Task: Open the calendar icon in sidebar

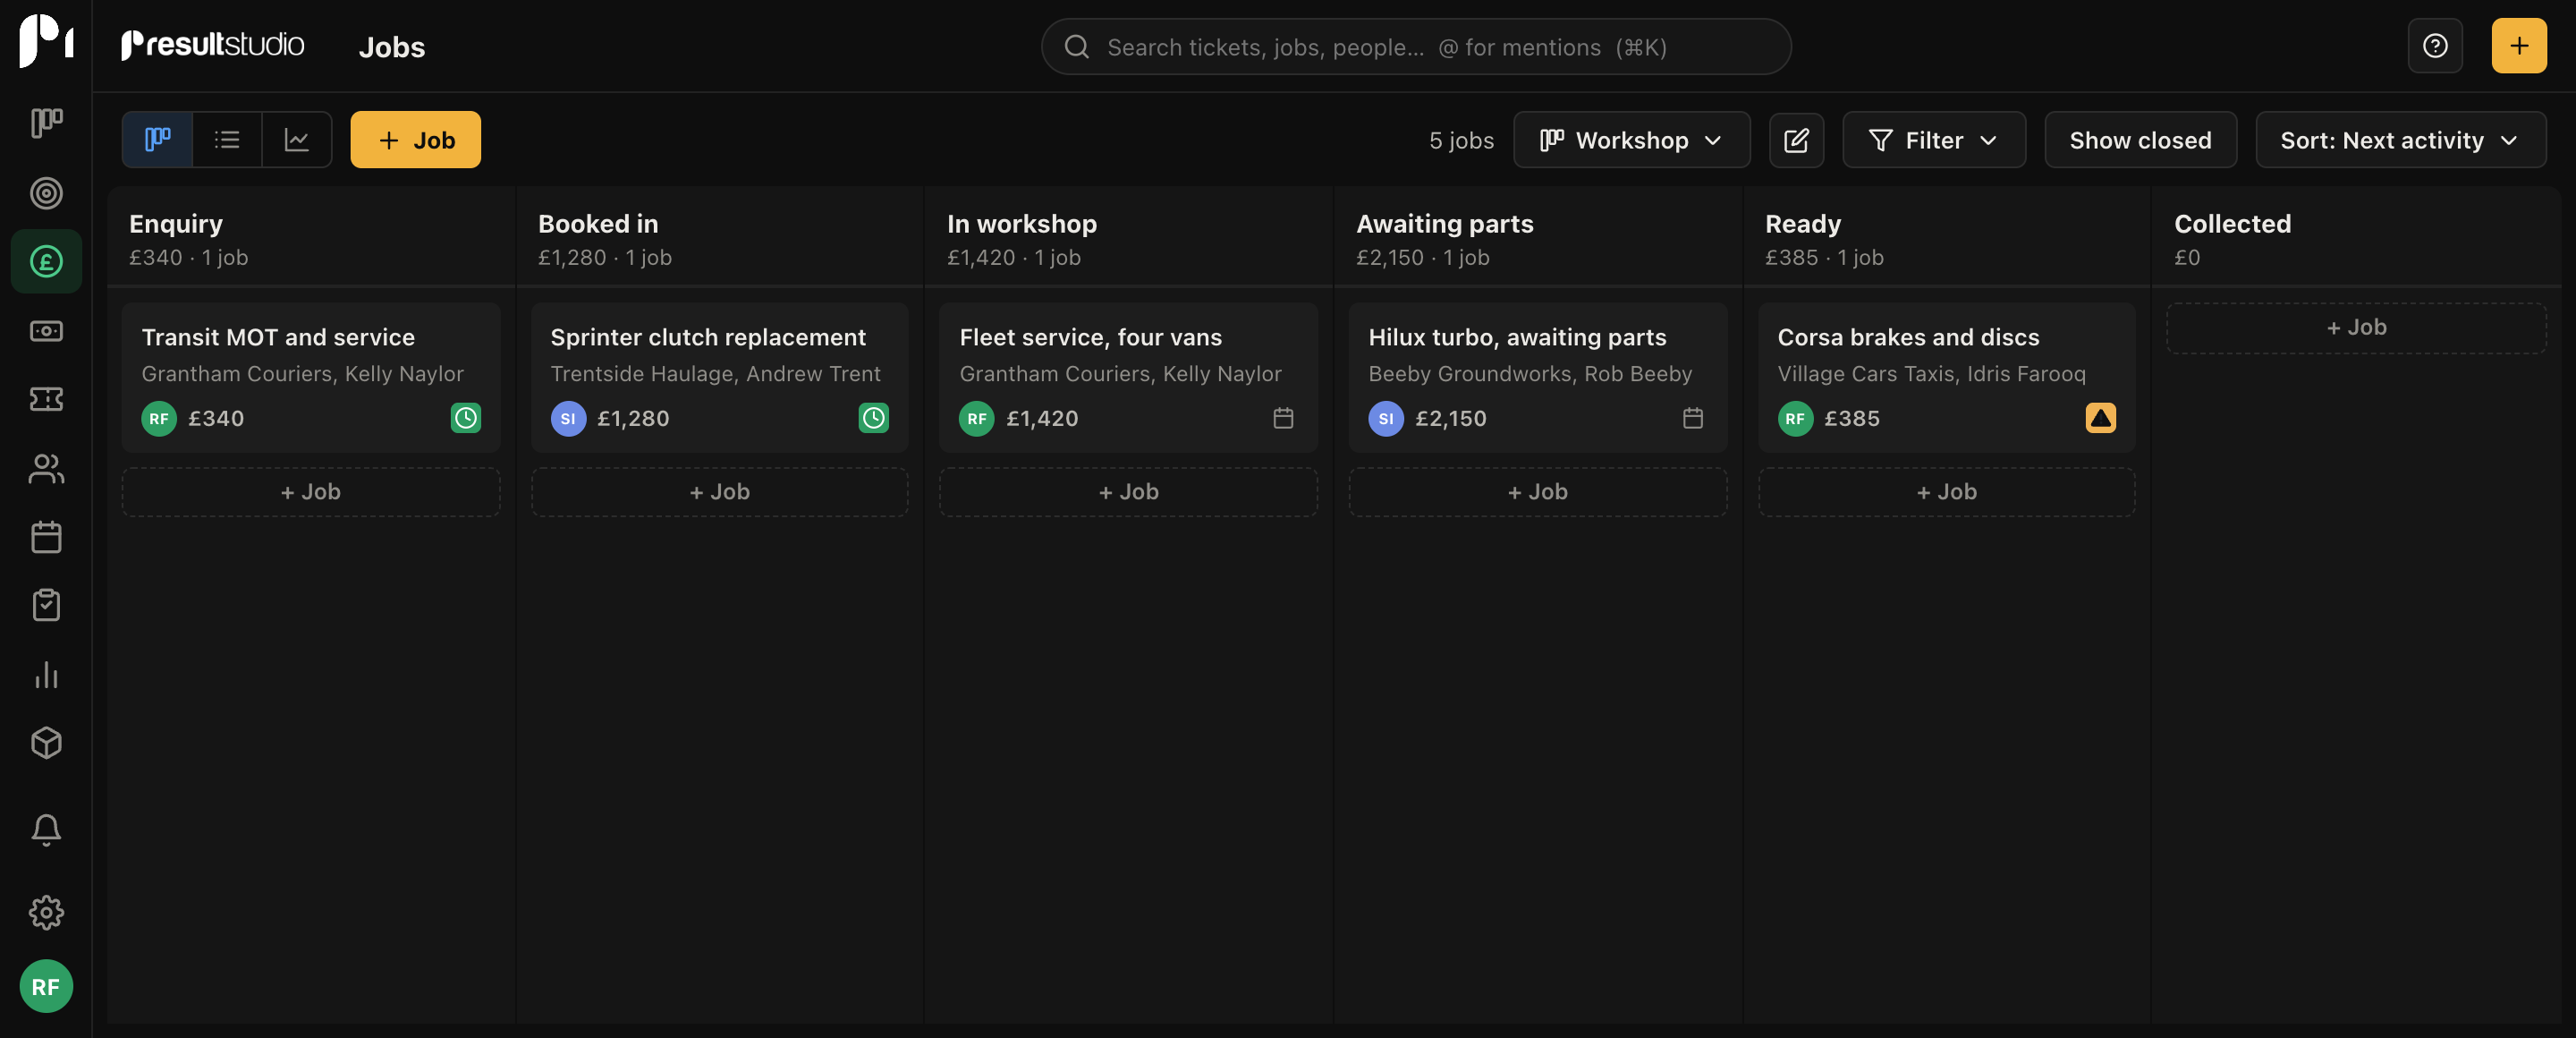Action: tap(46, 537)
